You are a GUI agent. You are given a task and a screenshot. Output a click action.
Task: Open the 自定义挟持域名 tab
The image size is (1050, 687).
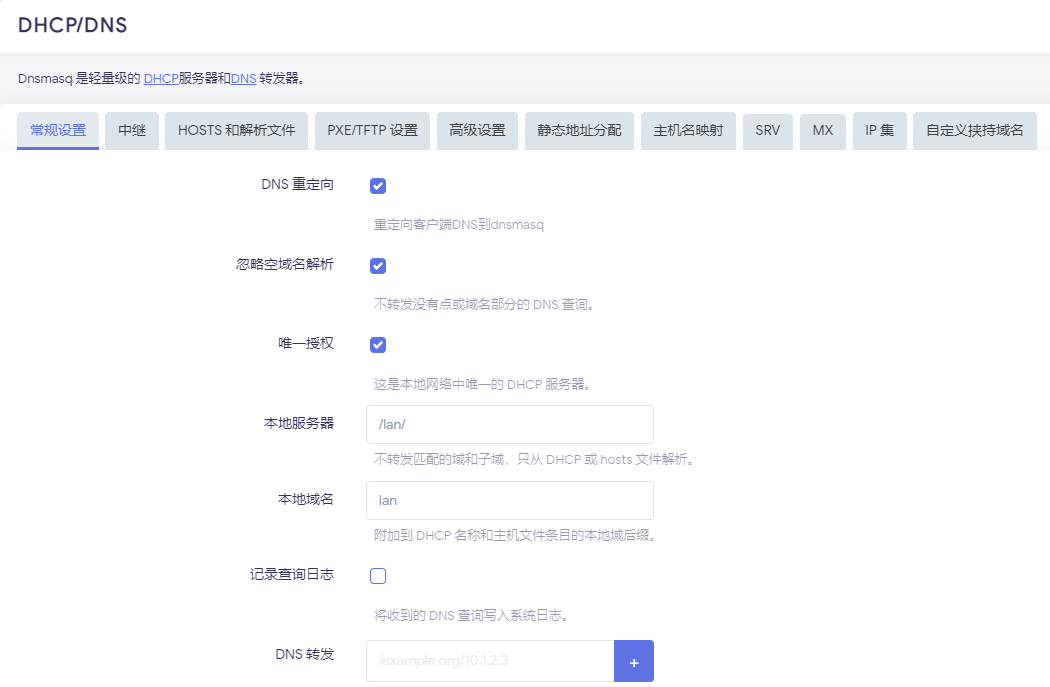click(974, 131)
